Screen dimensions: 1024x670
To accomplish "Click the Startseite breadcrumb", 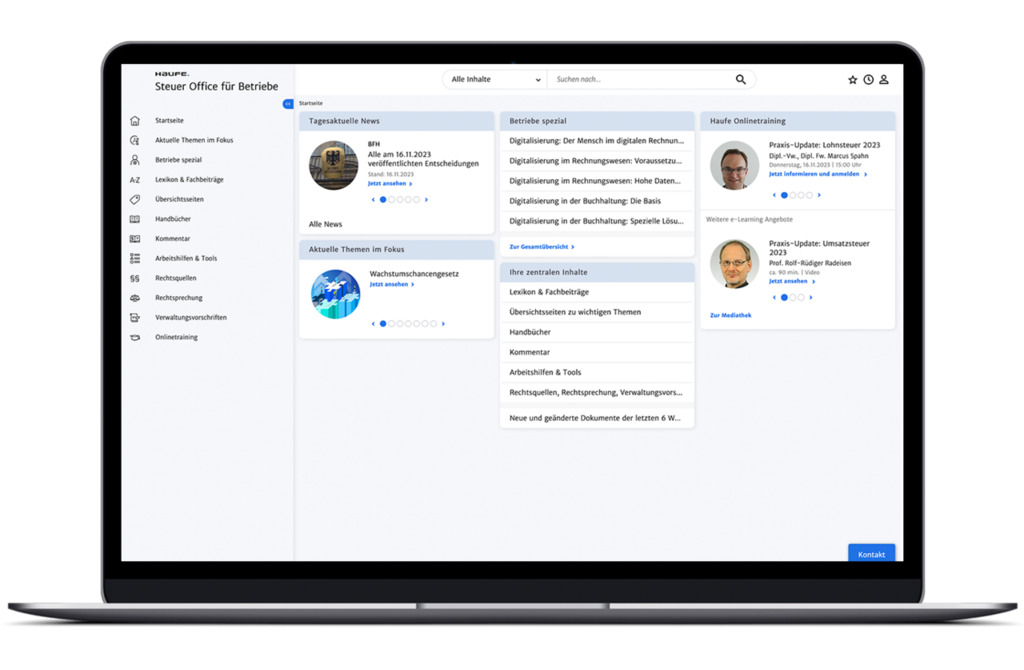I will point(311,103).
